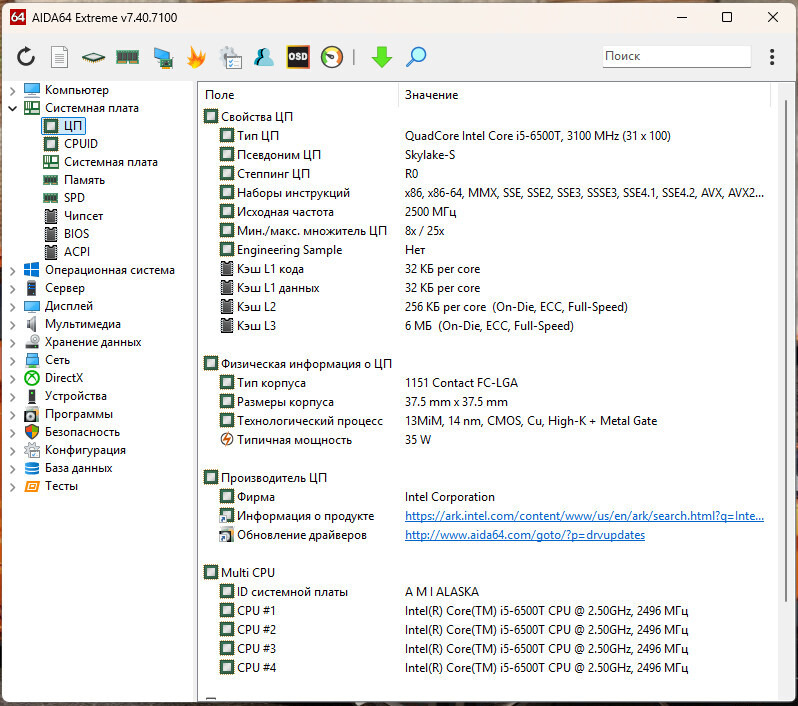
Task: Open the OSD panel icon
Action: pyautogui.click(x=297, y=57)
